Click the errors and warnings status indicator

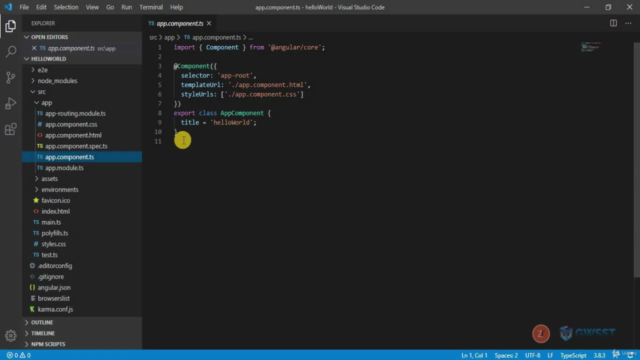pyautogui.click(x=19, y=355)
